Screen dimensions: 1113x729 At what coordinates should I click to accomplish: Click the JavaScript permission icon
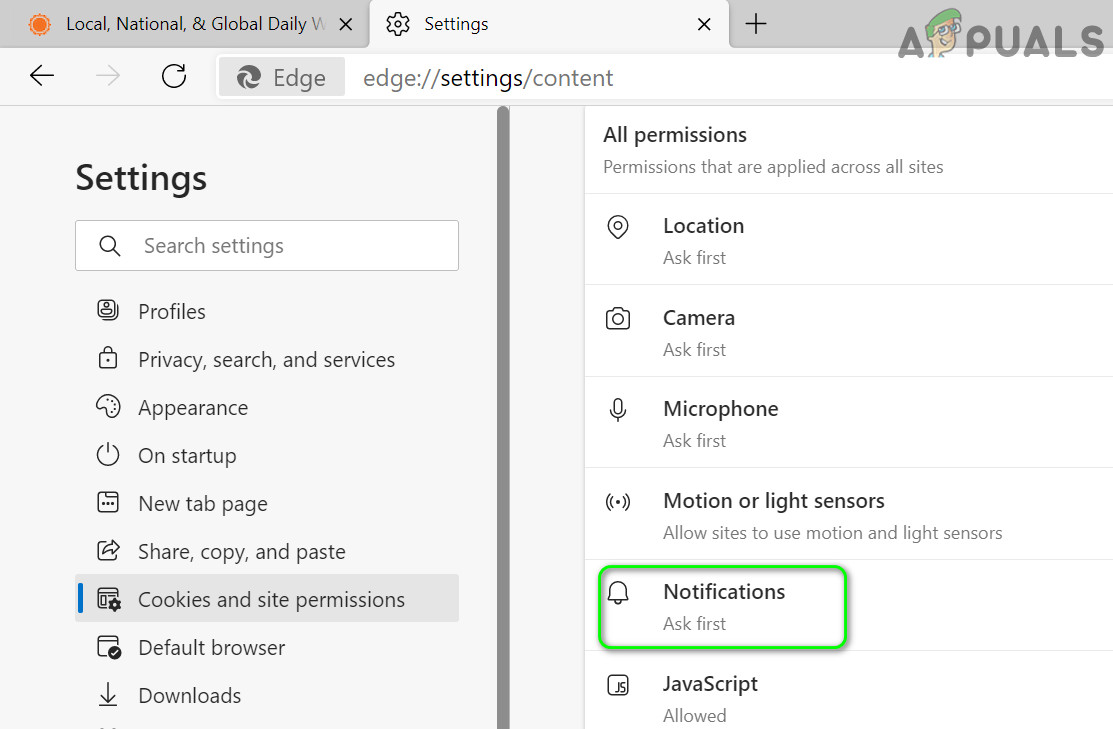click(x=618, y=686)
